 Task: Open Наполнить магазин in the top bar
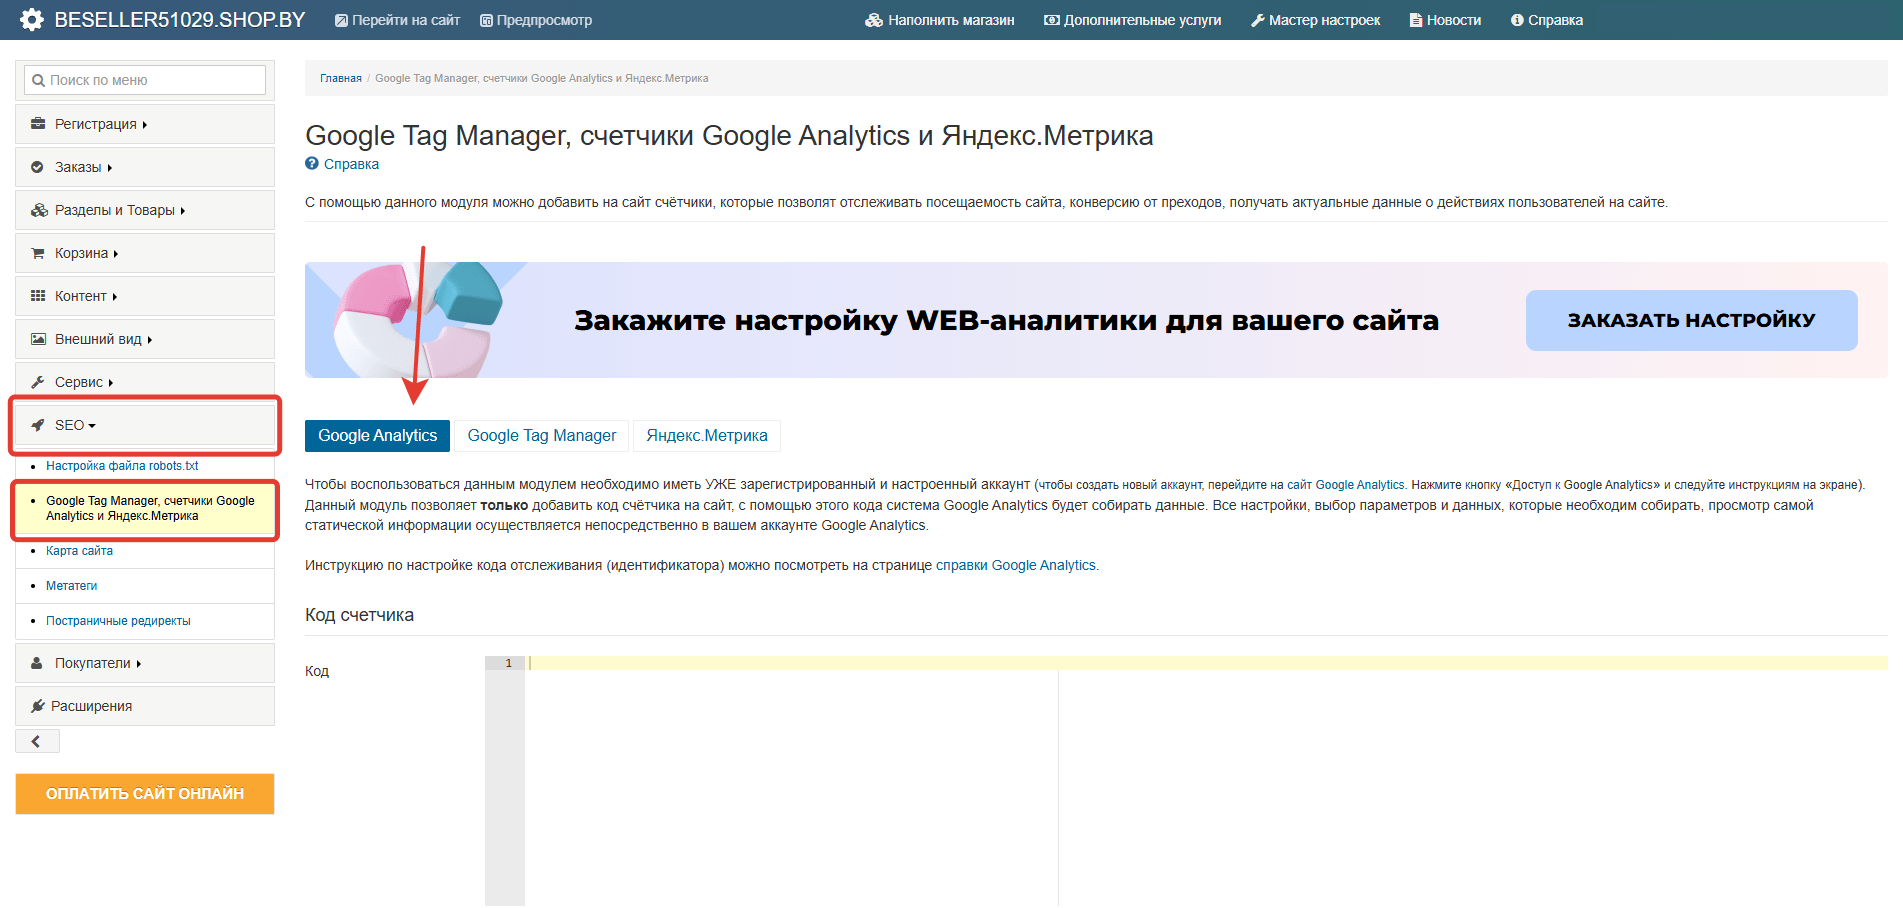coord(940,20)
